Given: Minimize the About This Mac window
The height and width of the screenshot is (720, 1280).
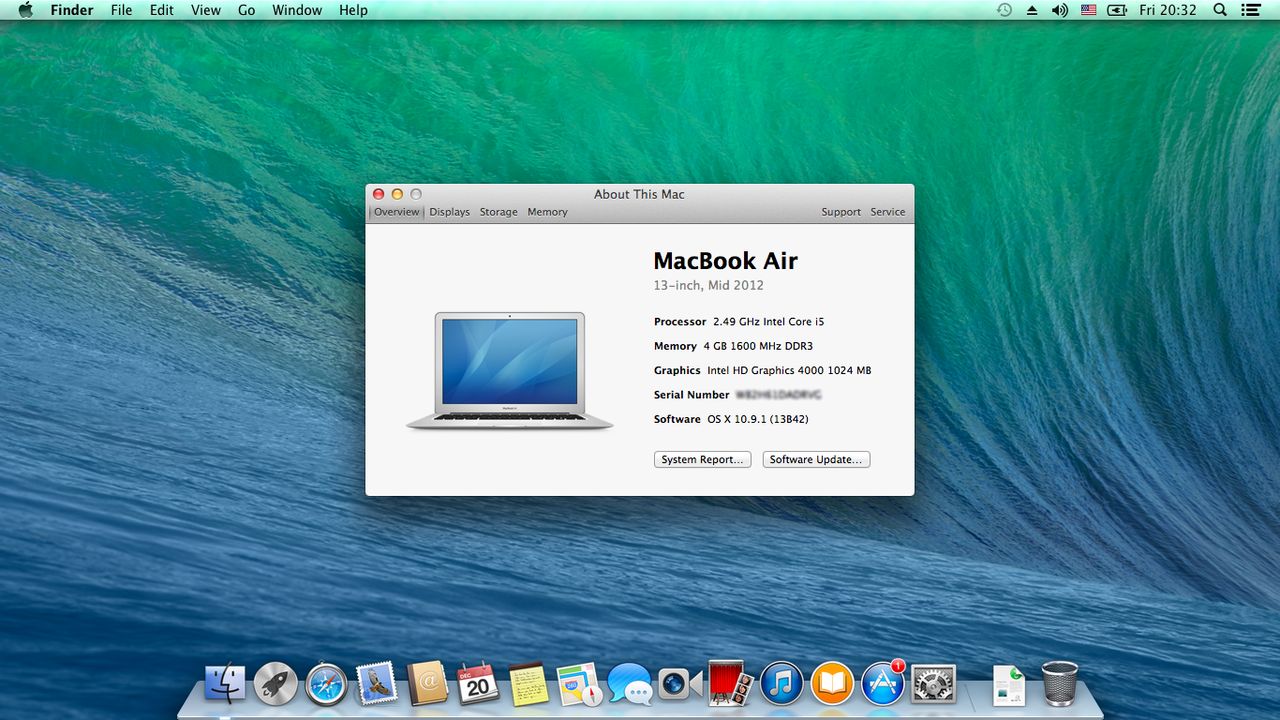Looking at the screenshot, I should pyautogui.click(x=397, y=194).
